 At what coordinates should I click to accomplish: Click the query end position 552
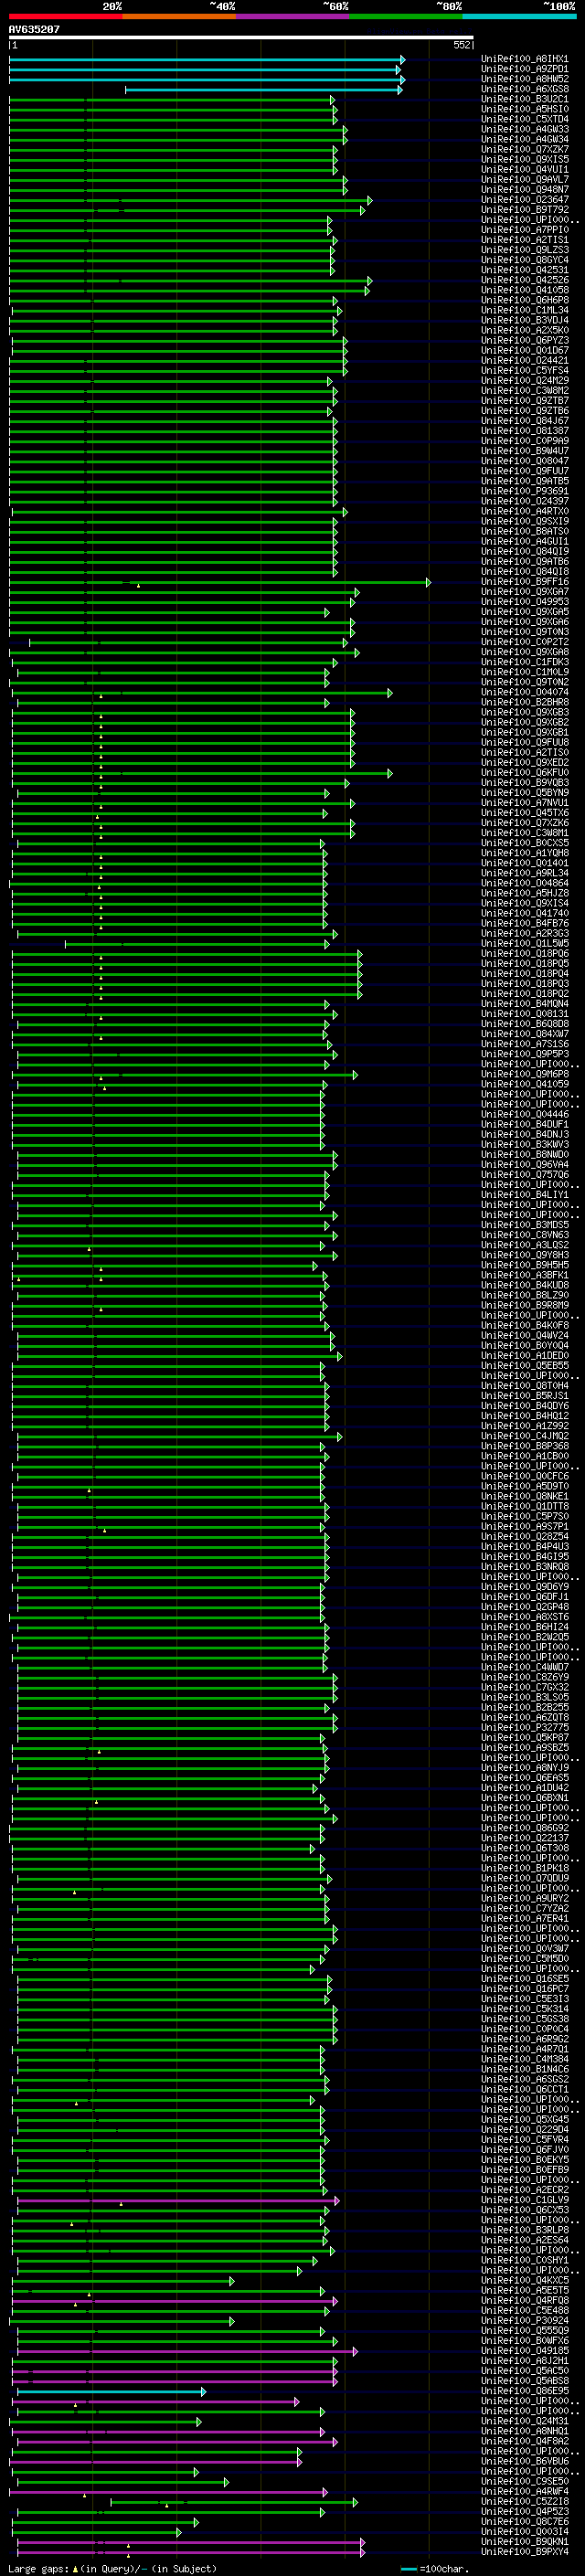pos(462,45)
